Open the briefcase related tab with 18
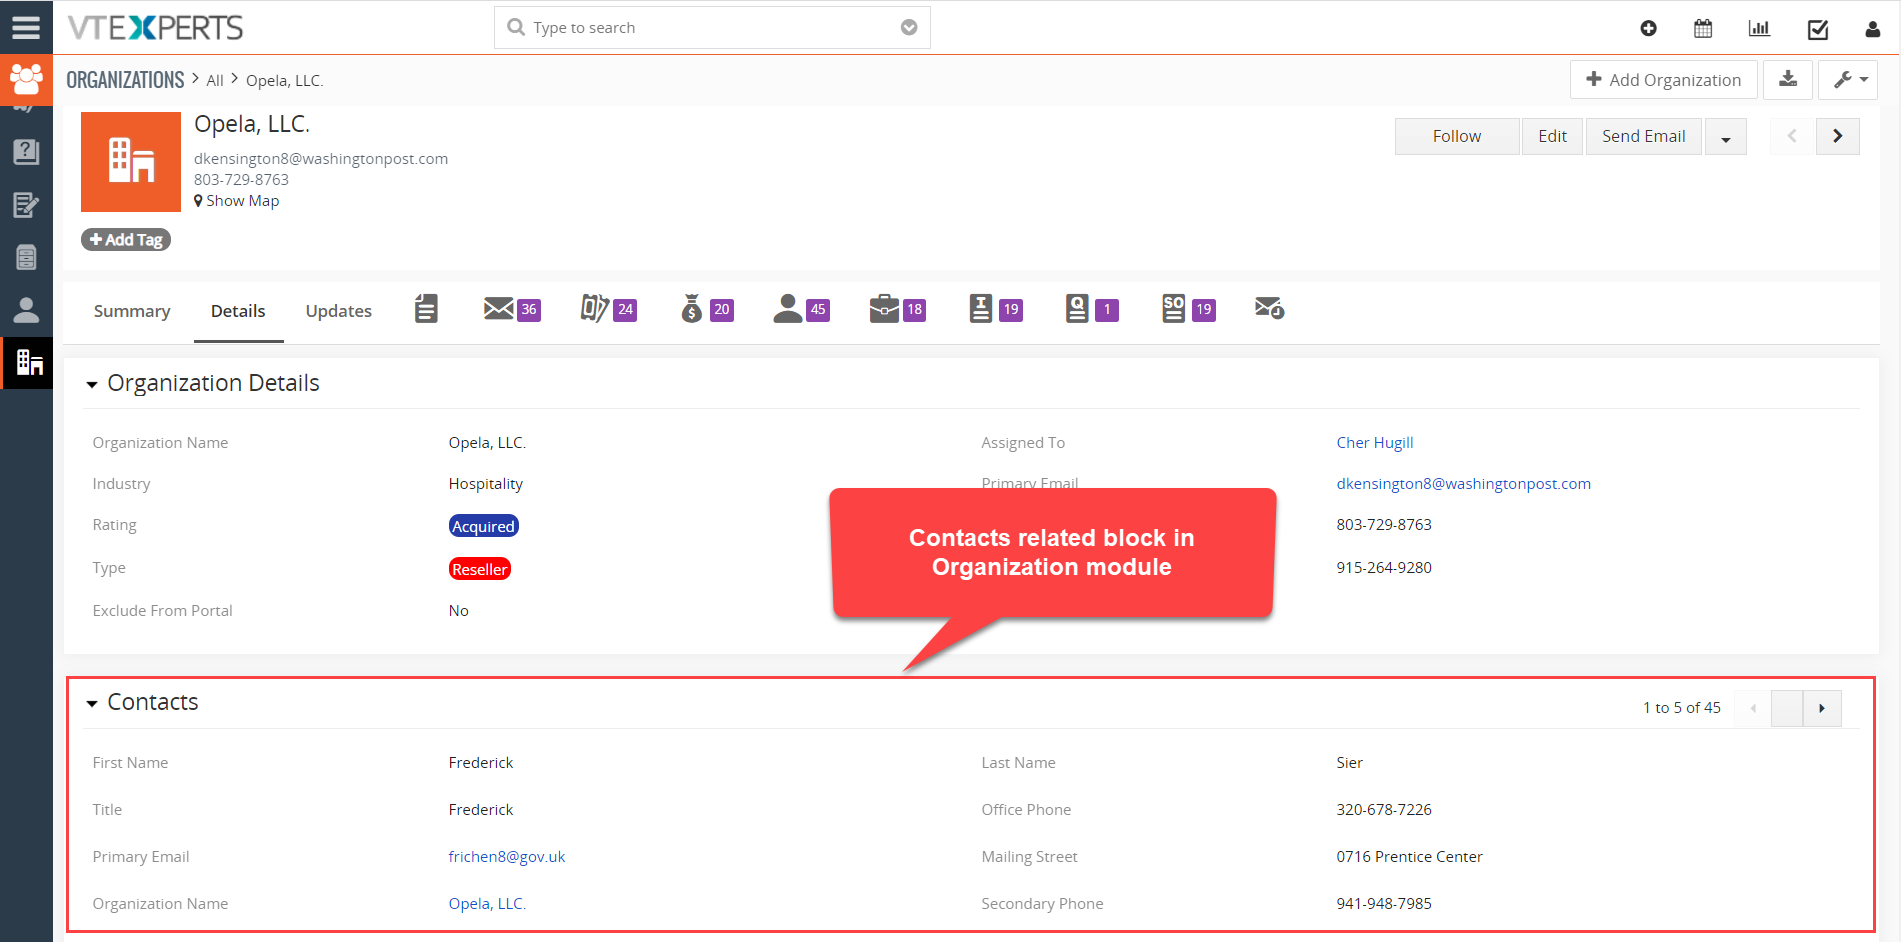 pyautogui.click(x=897, y=308)
